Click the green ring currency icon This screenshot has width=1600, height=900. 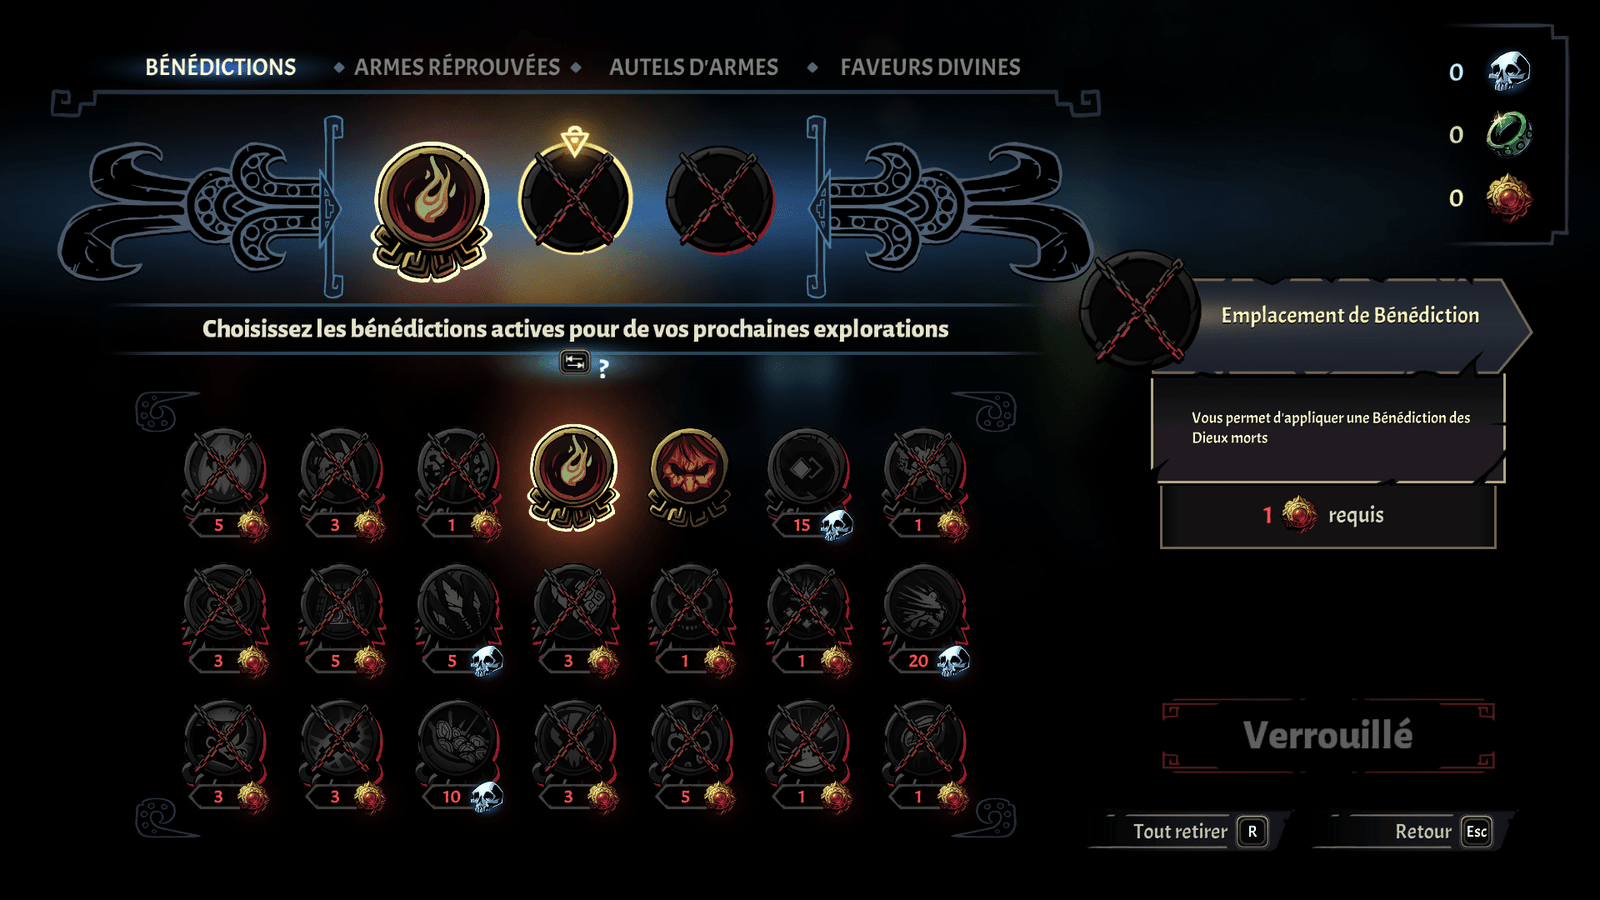[1509, 134]
